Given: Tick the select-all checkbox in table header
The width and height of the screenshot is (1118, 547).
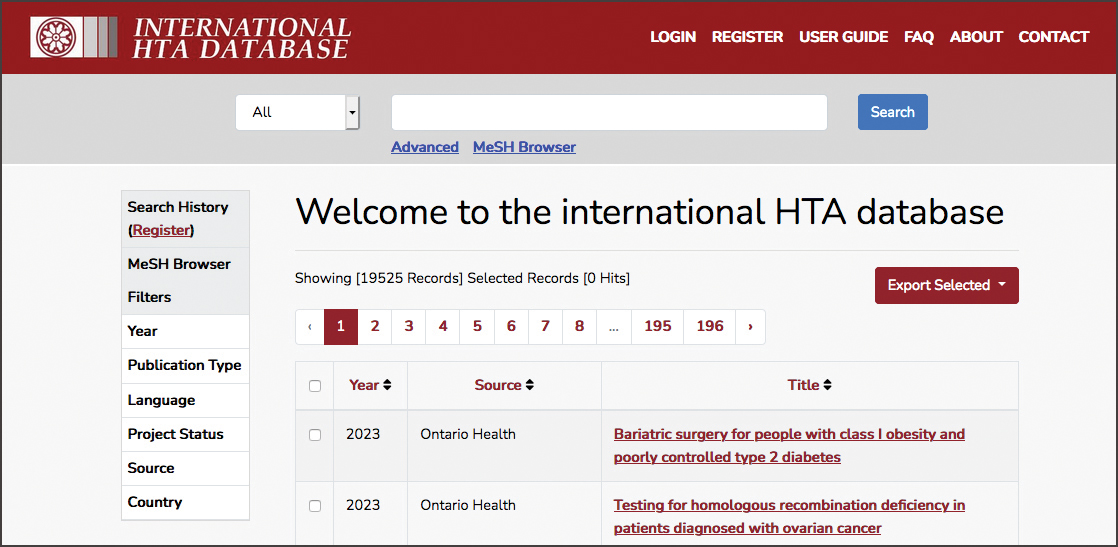Looking at the screenshot, I should tap(315, 386).
